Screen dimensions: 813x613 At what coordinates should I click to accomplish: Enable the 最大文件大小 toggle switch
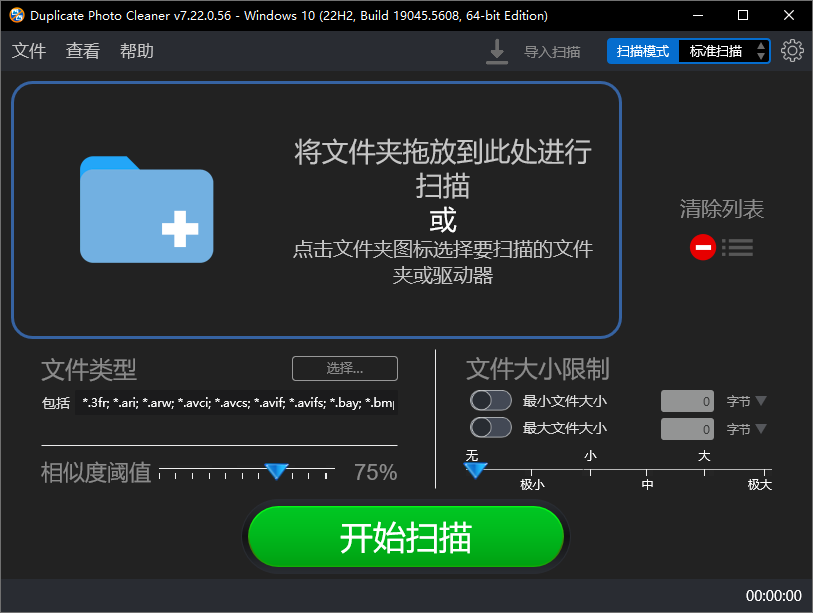click(490, 428)
